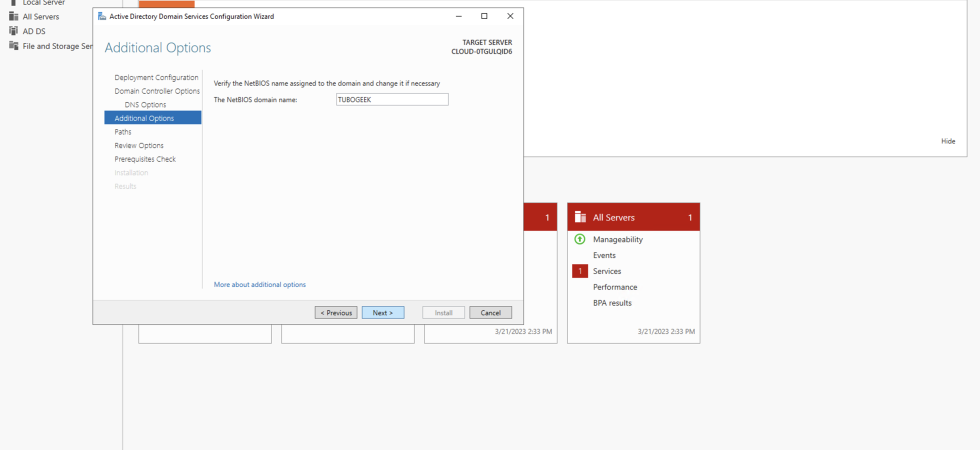Click the Previous button
Viewport: 980px width, 450px height.
(336, 312)
